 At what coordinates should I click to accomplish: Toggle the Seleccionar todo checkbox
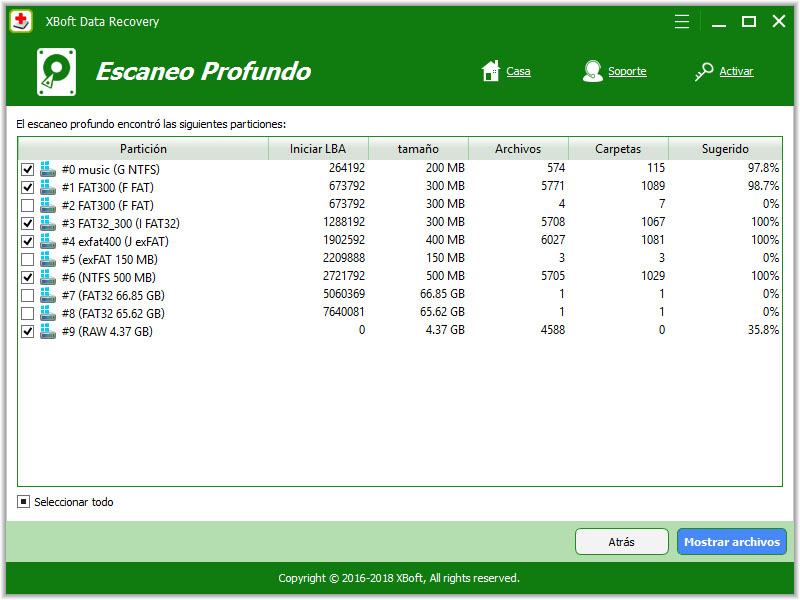23,502
